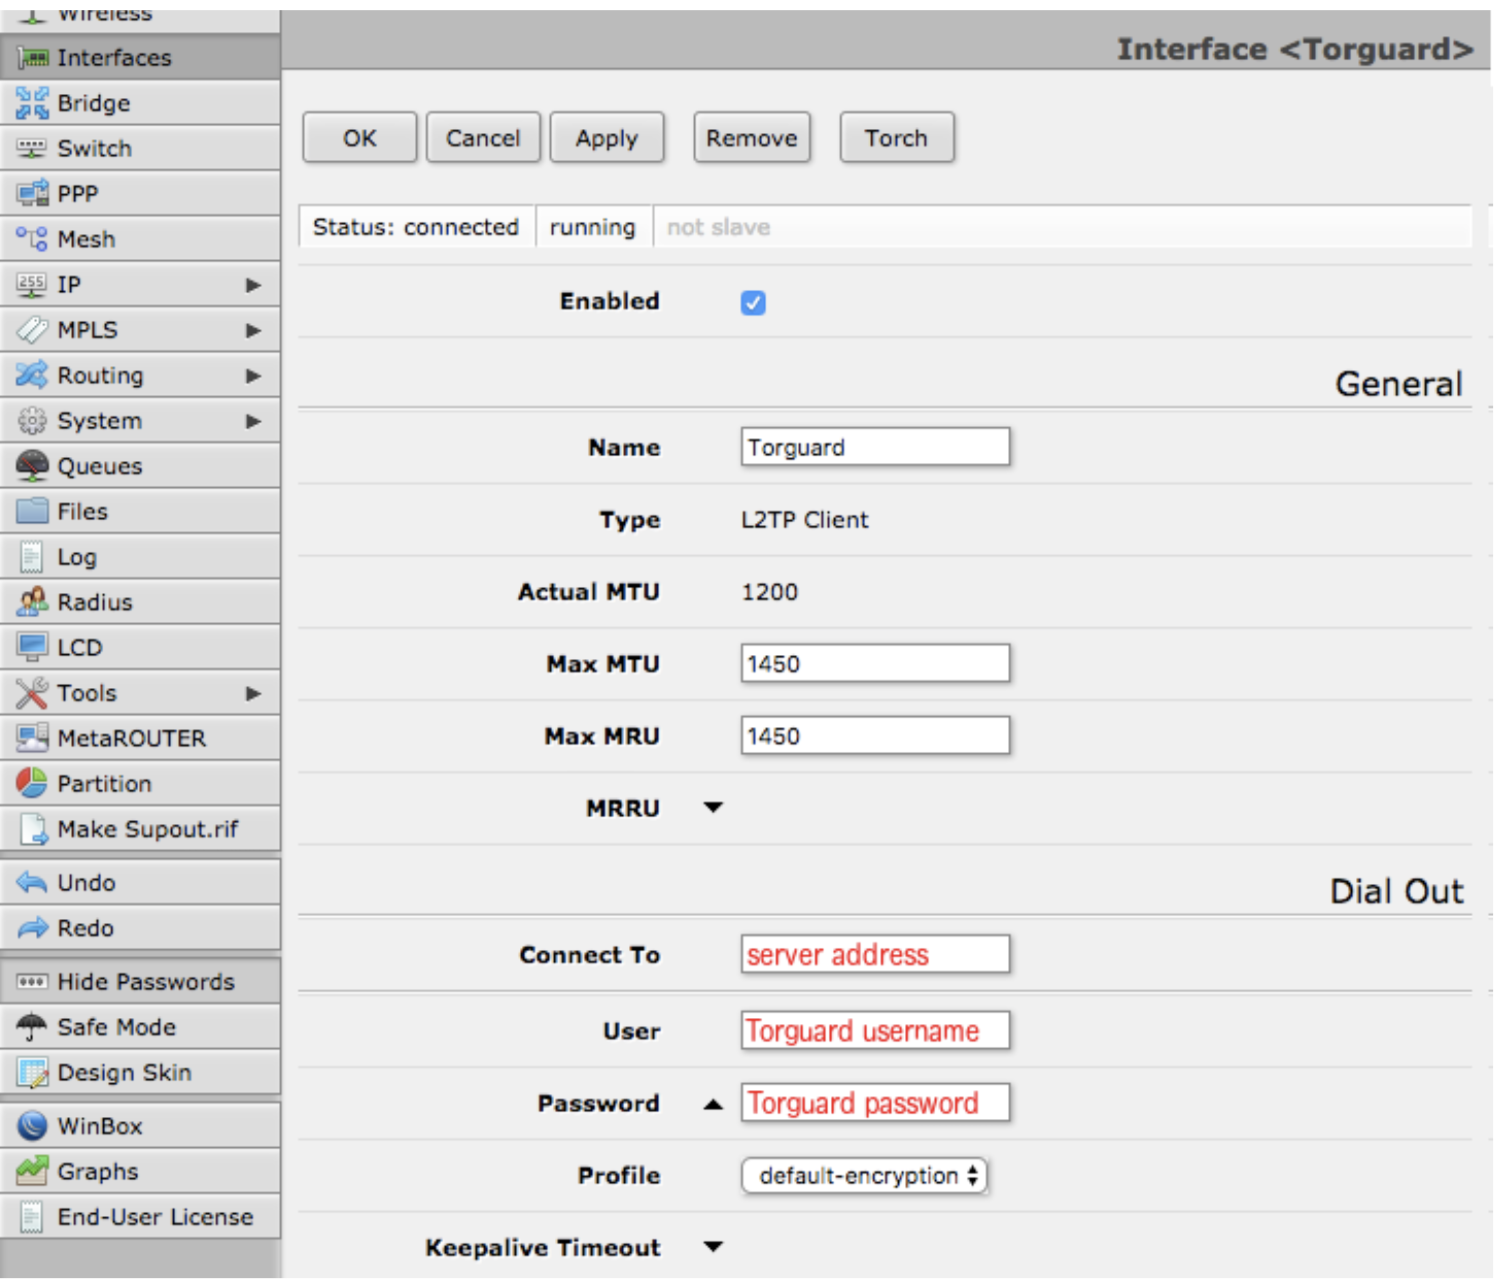Expand the Keepalive Timeout section

point(712,1247)
